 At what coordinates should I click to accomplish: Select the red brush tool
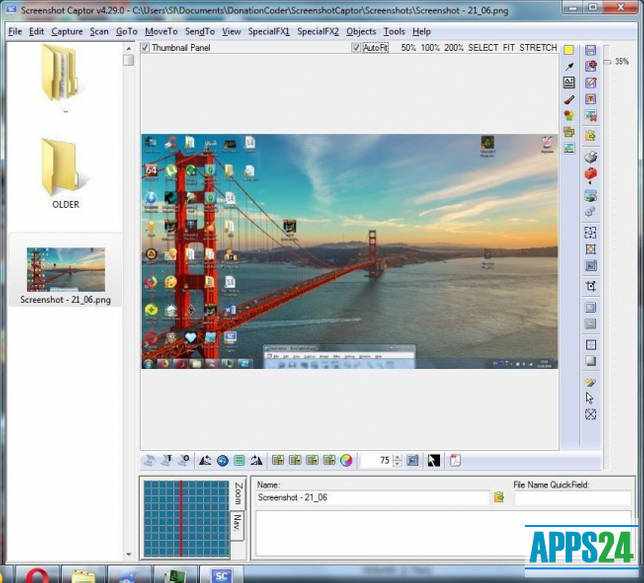click(569, 99)
